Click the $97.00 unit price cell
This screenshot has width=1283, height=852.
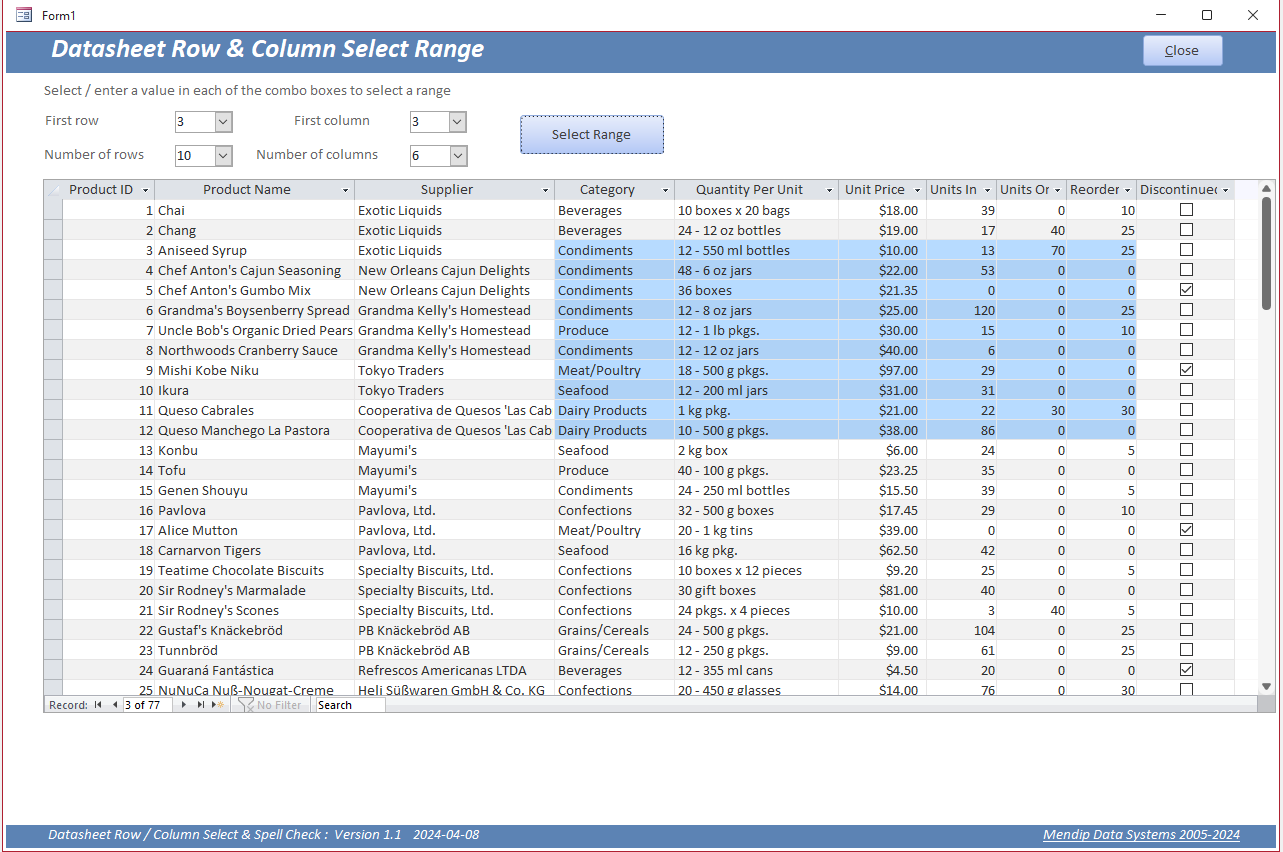[x=882, y=370]
